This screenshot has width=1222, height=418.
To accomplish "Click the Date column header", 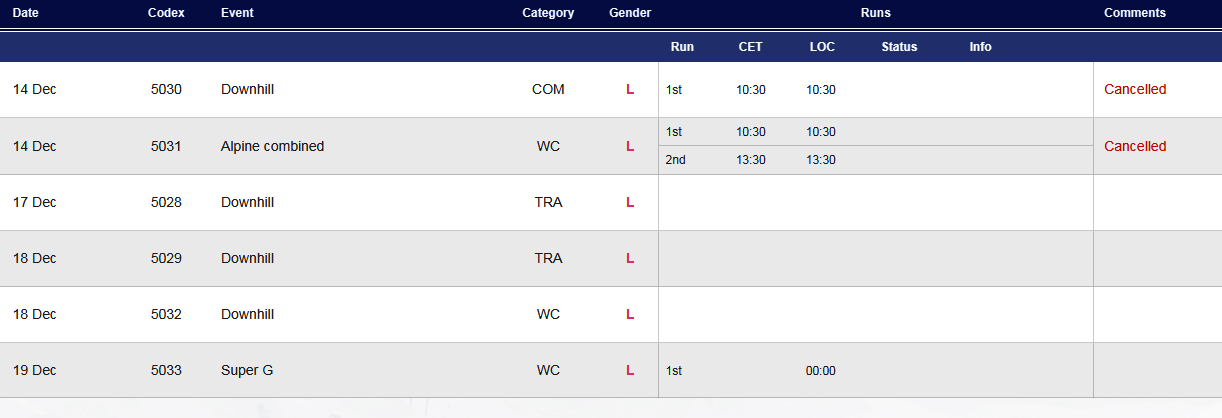I will [x=25, y=13].
